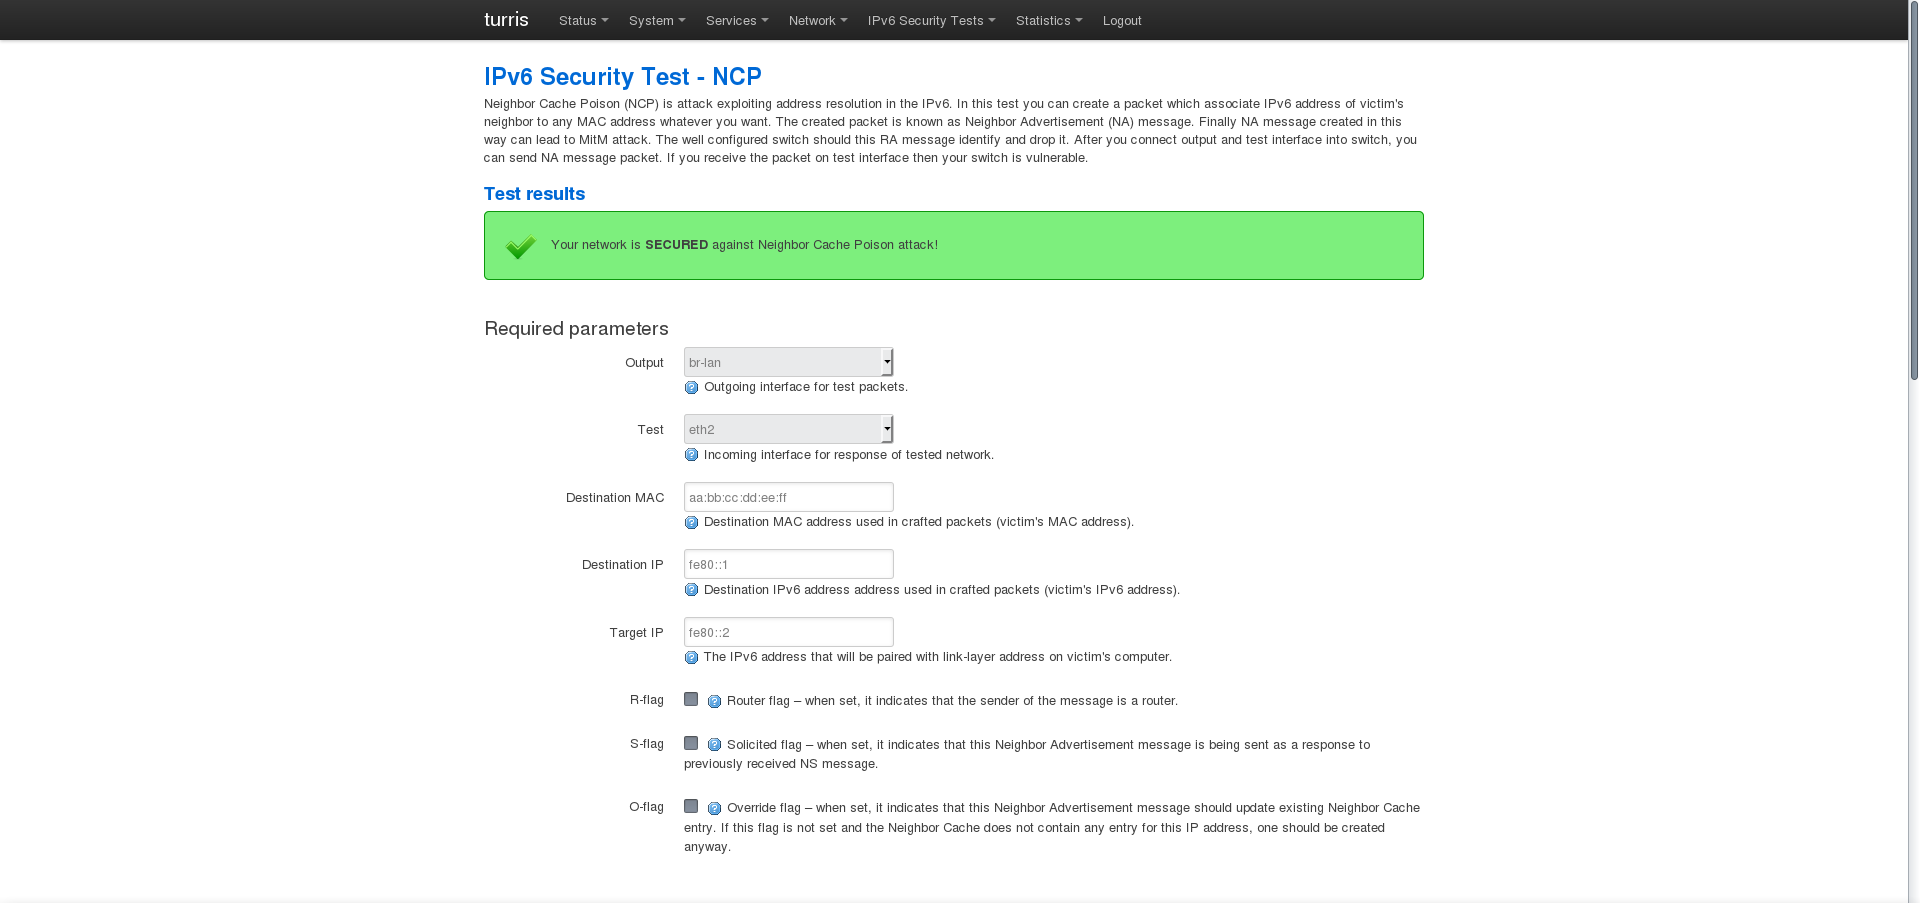The height and width of the screenshot is (903, 1920).
Task: Click the turris brand link
Action: (506, 20)
